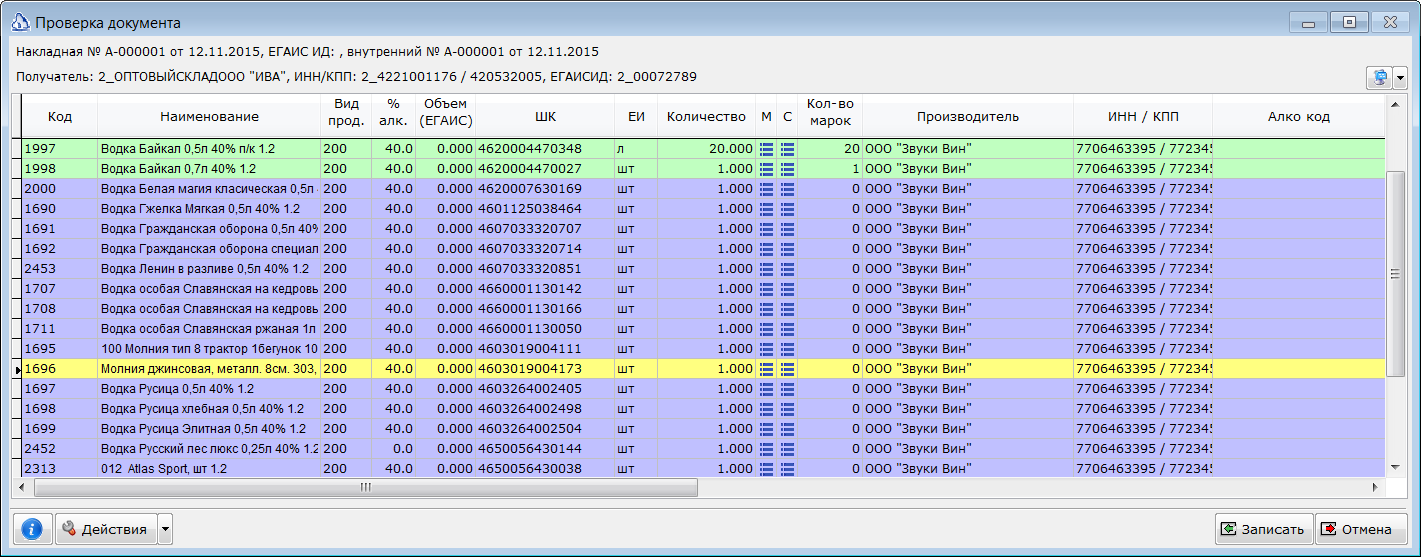Select row 'Молния джинсовая, металл. 8см. 303'

pos(703,368)
